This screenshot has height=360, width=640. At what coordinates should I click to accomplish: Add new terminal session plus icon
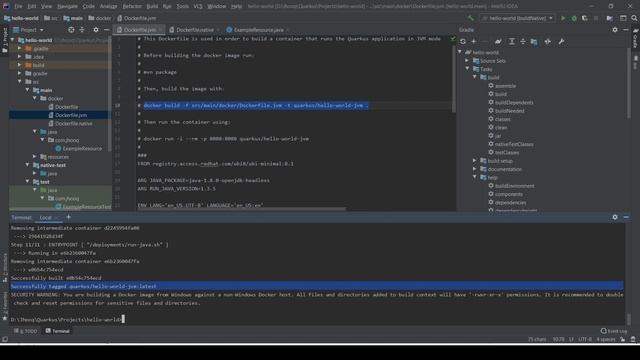69,217
